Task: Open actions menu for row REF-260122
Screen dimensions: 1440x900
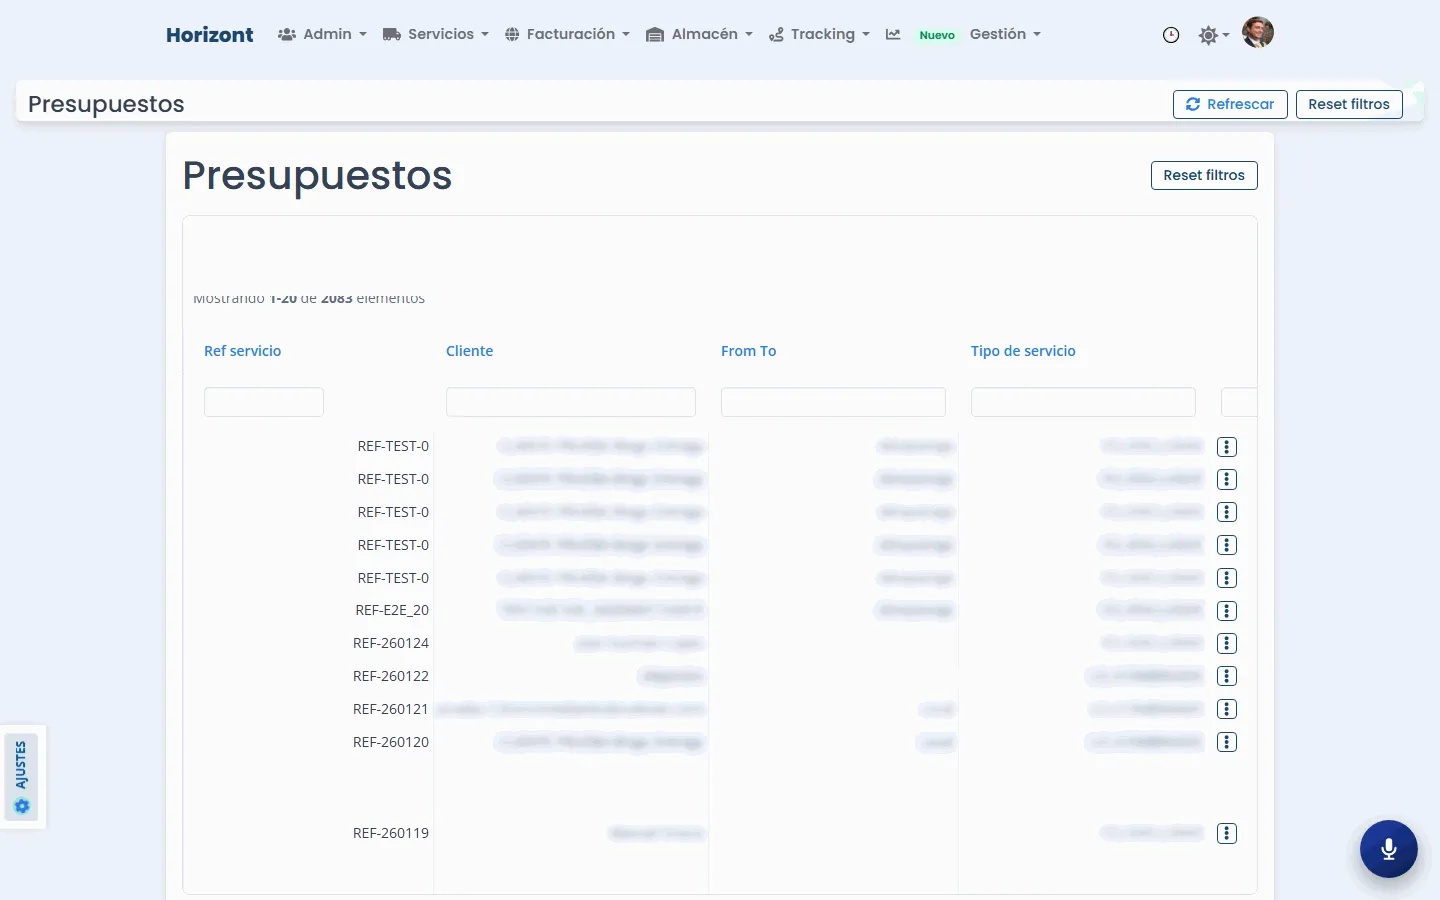Action: (x=1227, y=677)
